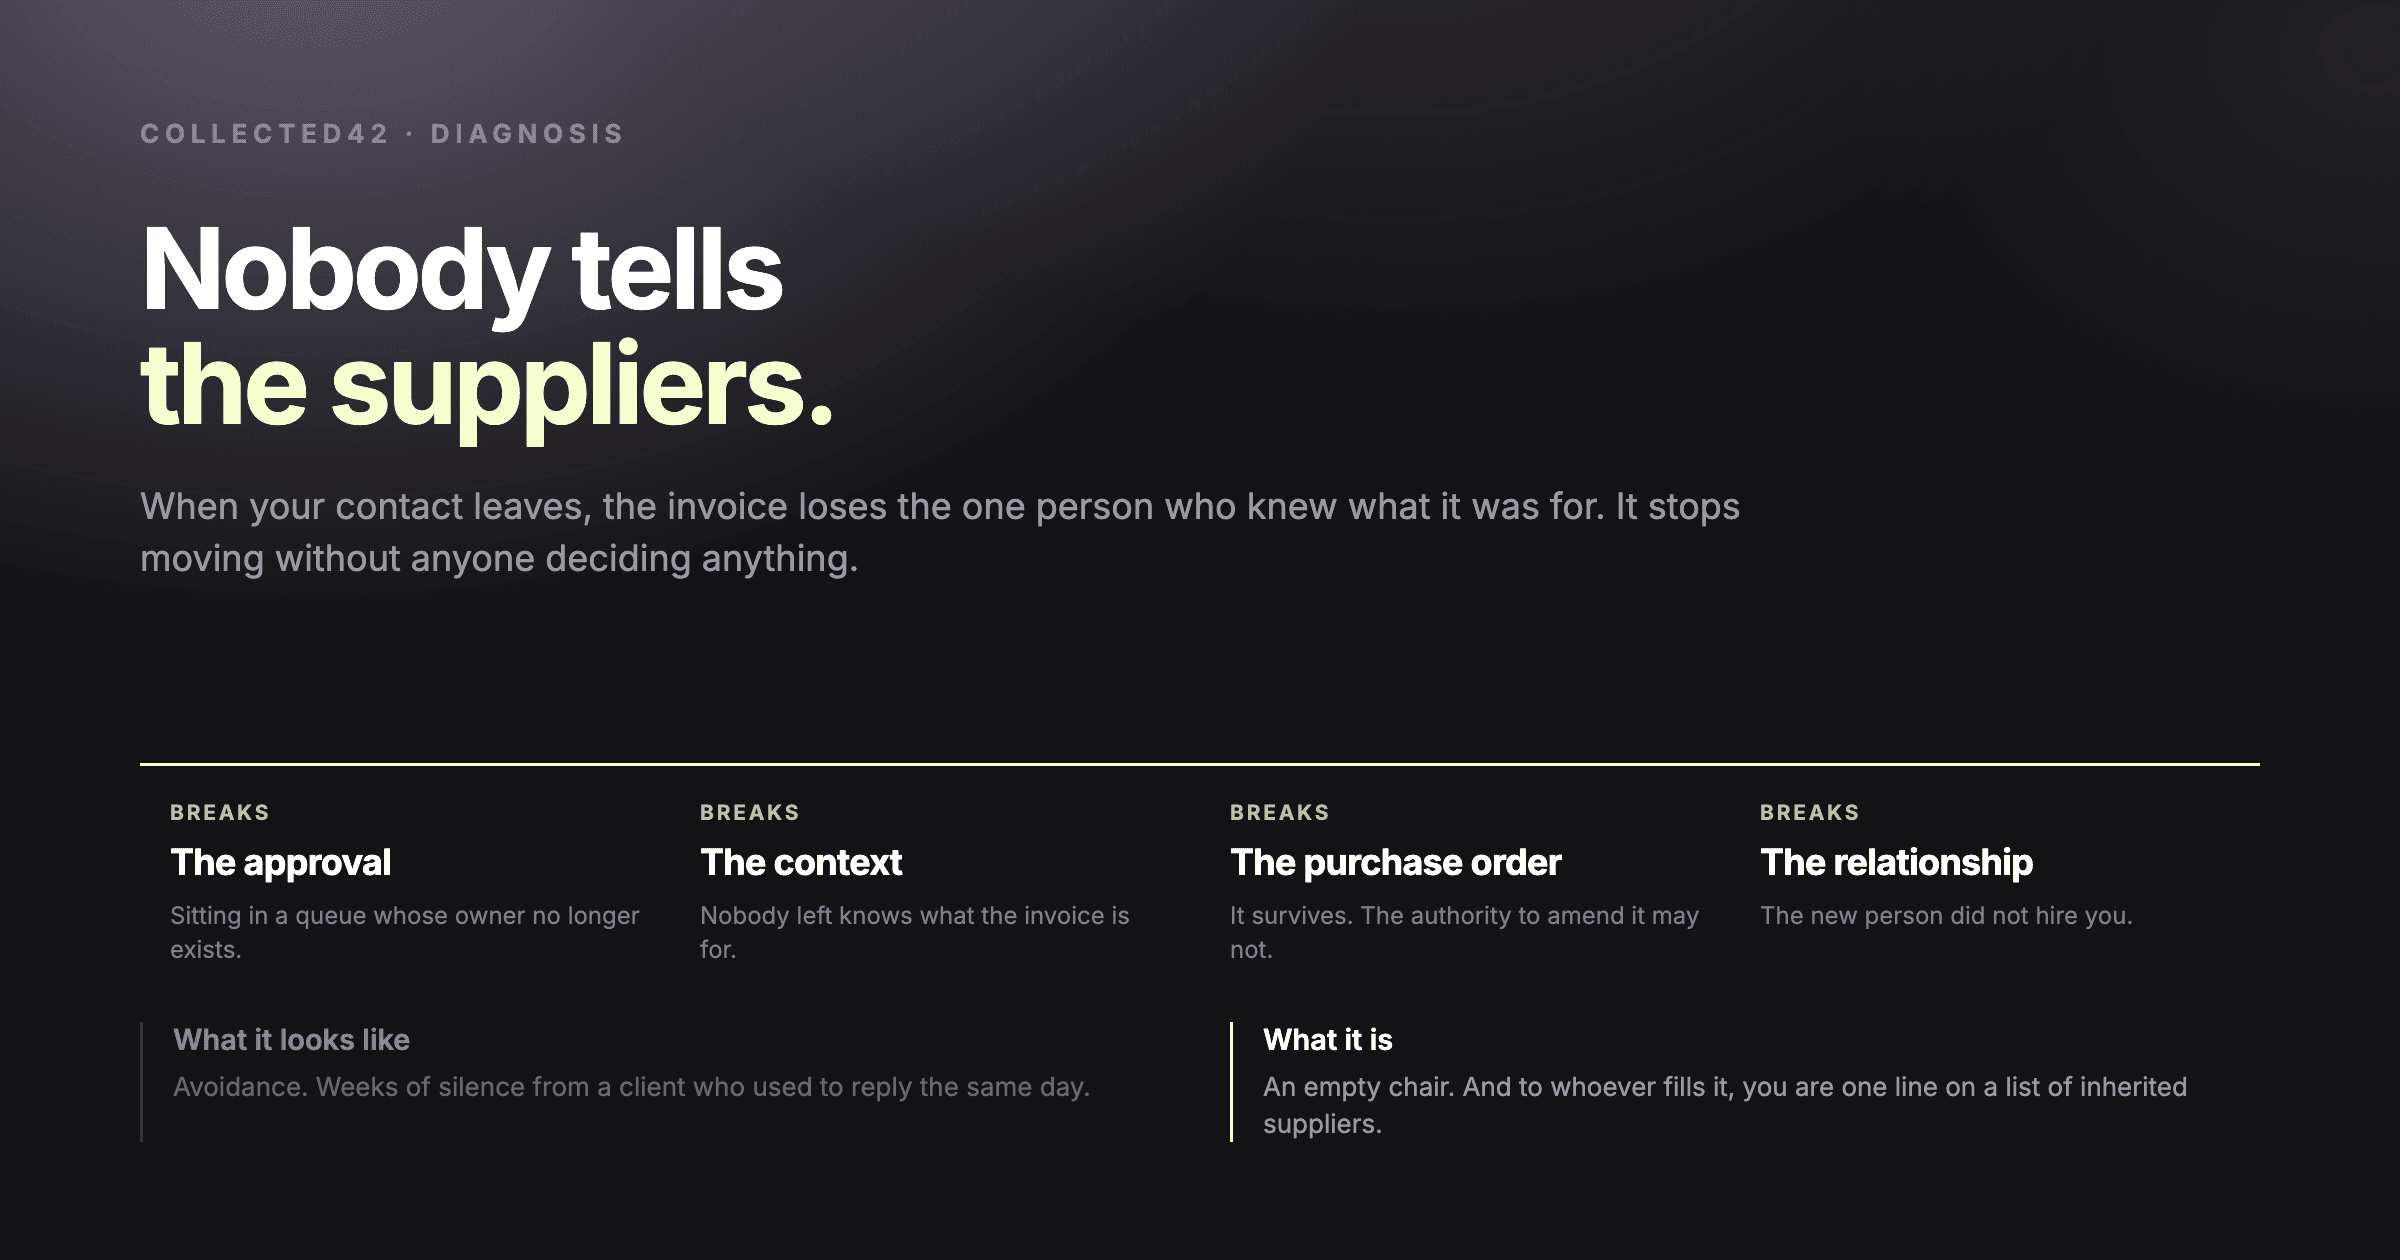Click the highlighted 'the suppliers.' headline
This screenshot has height=1260, width=2400.
(x=487, y=387)
